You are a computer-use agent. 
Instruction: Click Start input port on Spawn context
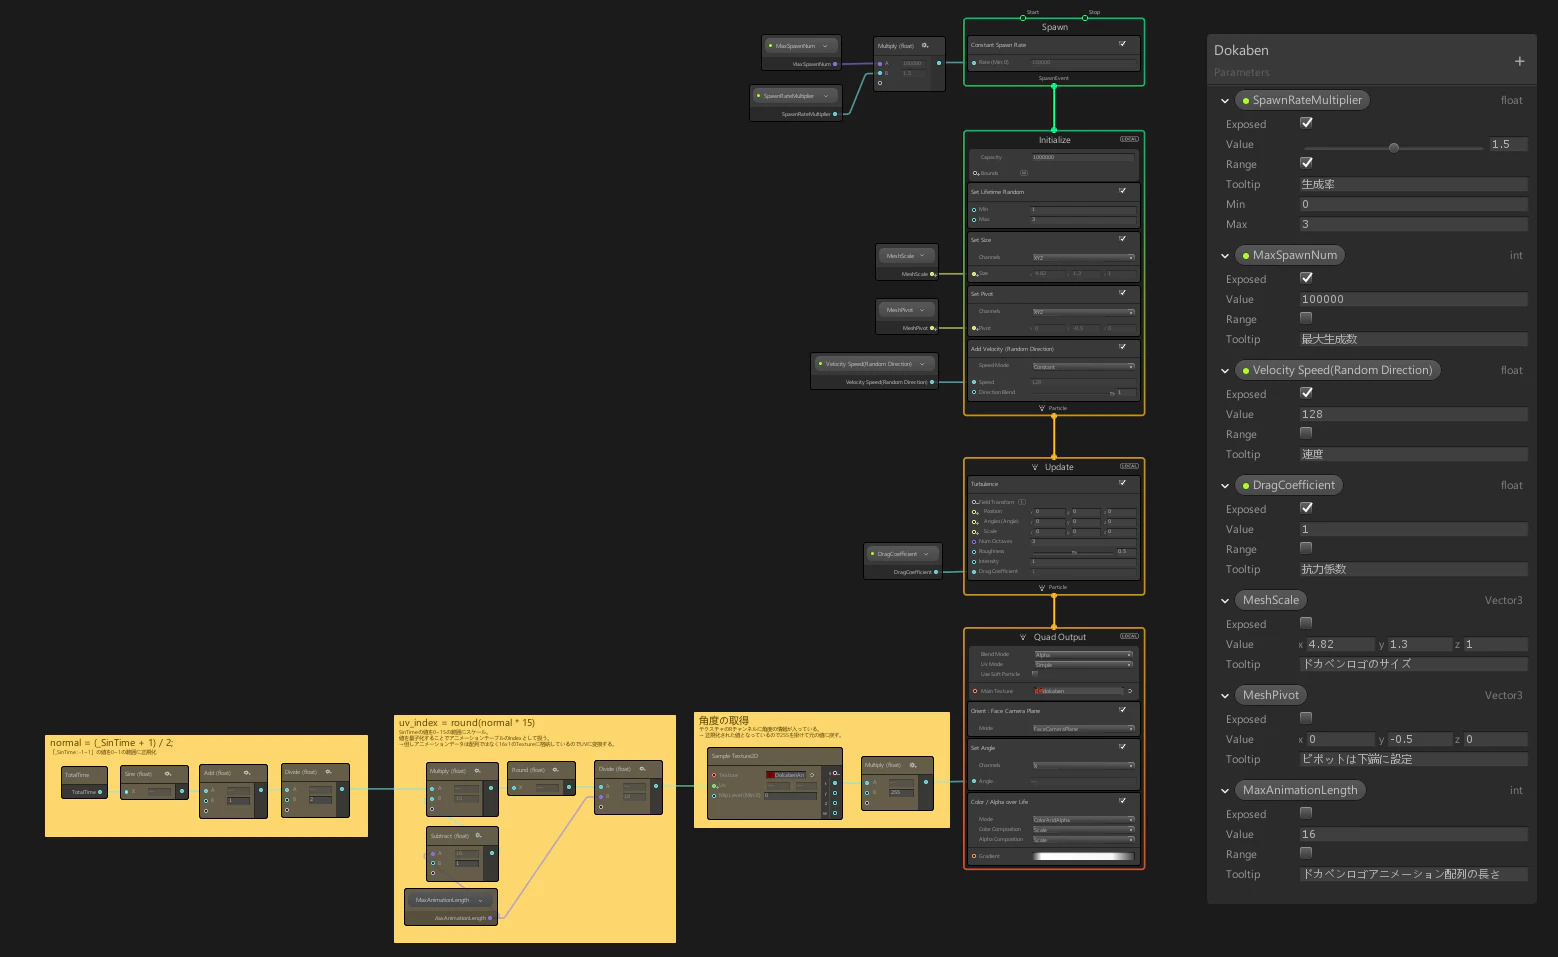1023,18
